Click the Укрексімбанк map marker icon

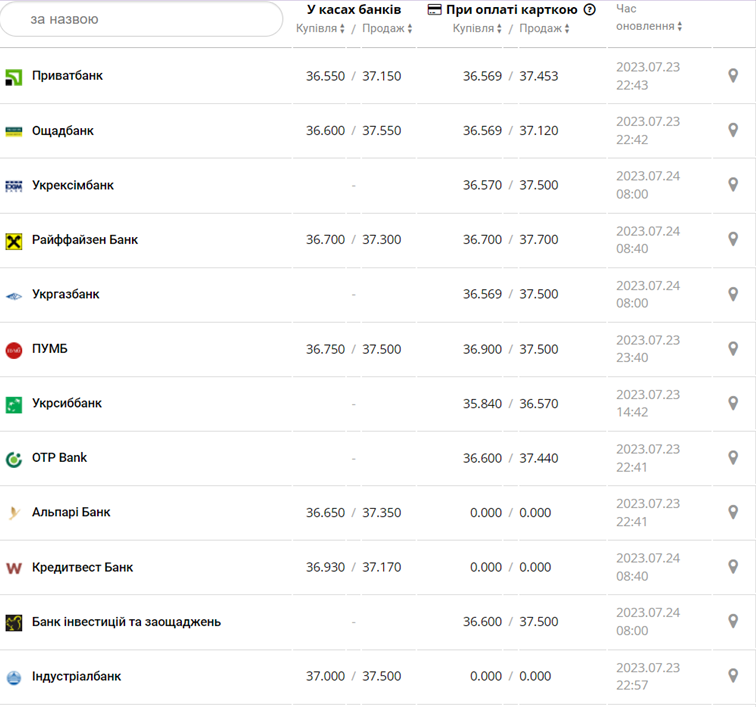tap(733, 185)
